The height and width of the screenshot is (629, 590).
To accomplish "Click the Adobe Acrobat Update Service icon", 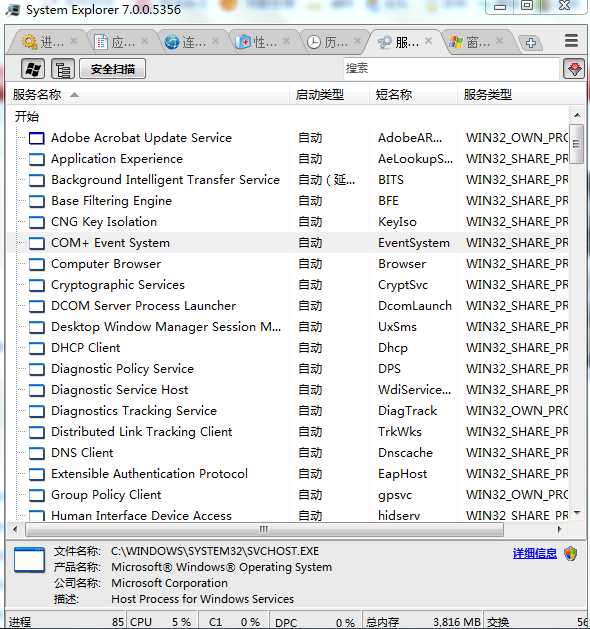I will (36, 138).
